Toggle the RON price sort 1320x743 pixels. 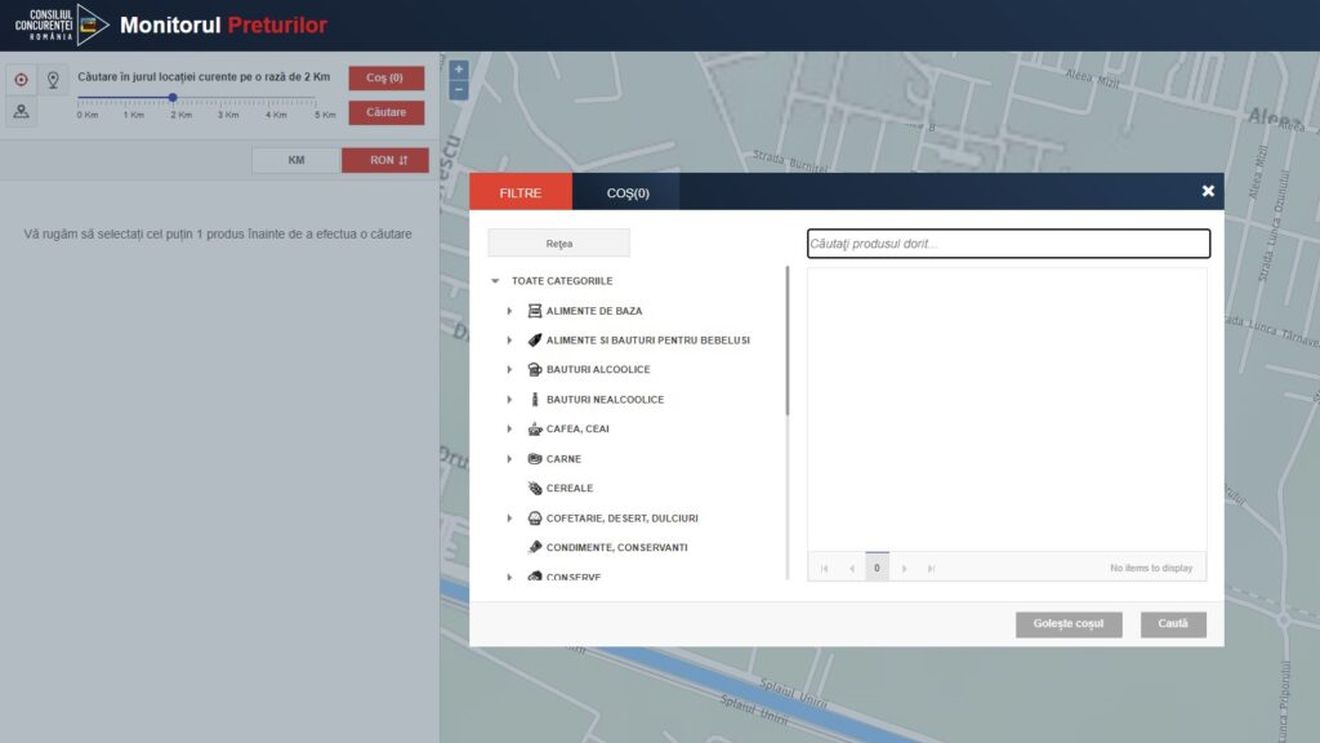385,160
